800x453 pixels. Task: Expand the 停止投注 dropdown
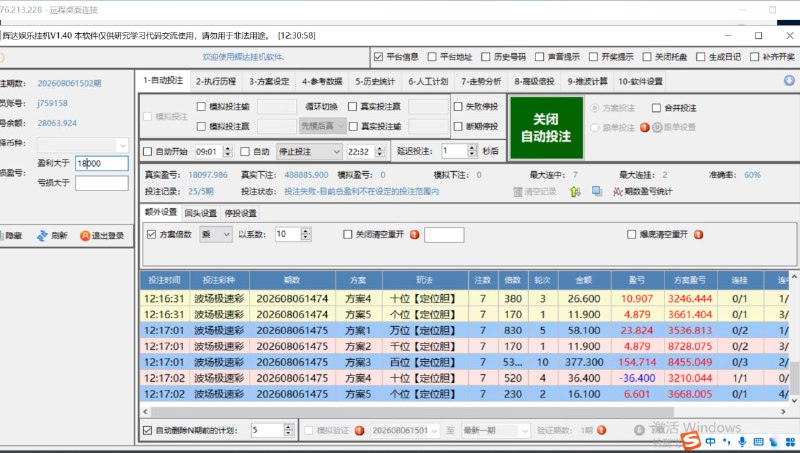[309, 152]
